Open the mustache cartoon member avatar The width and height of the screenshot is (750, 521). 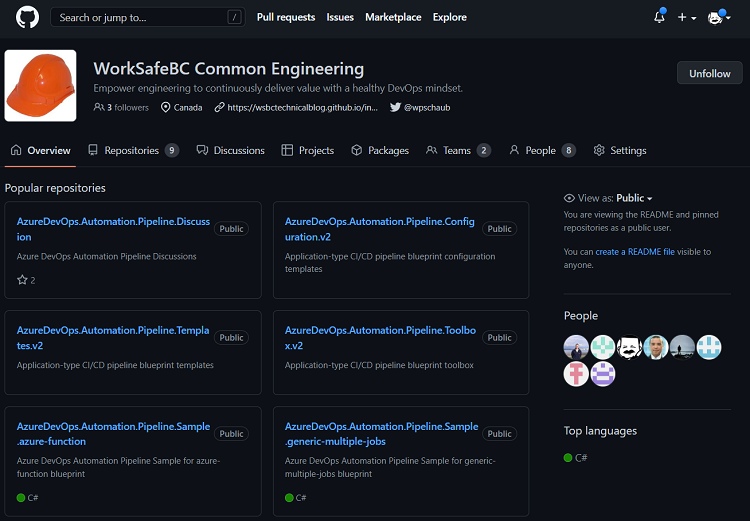tap(629, 347)
